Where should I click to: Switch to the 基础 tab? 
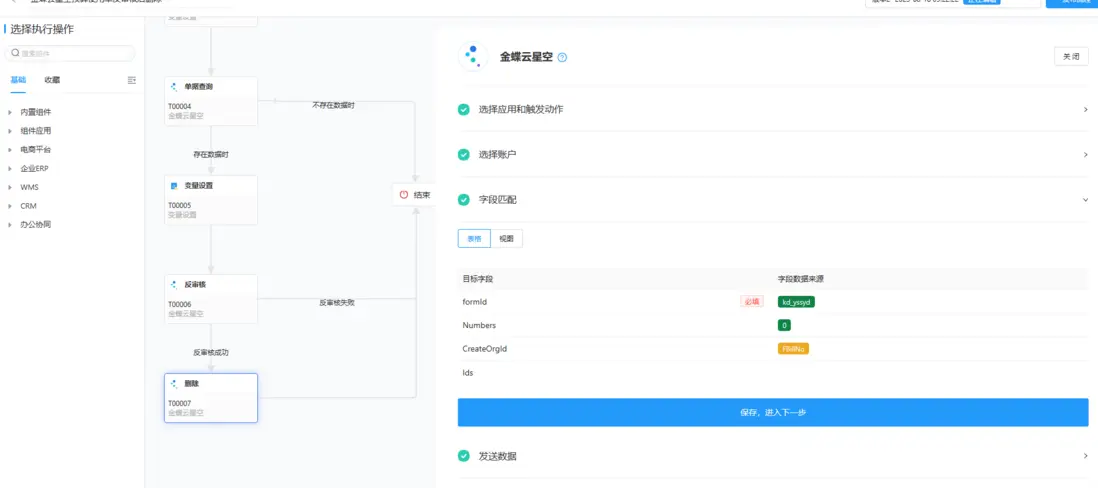click(x=18, y=80)
